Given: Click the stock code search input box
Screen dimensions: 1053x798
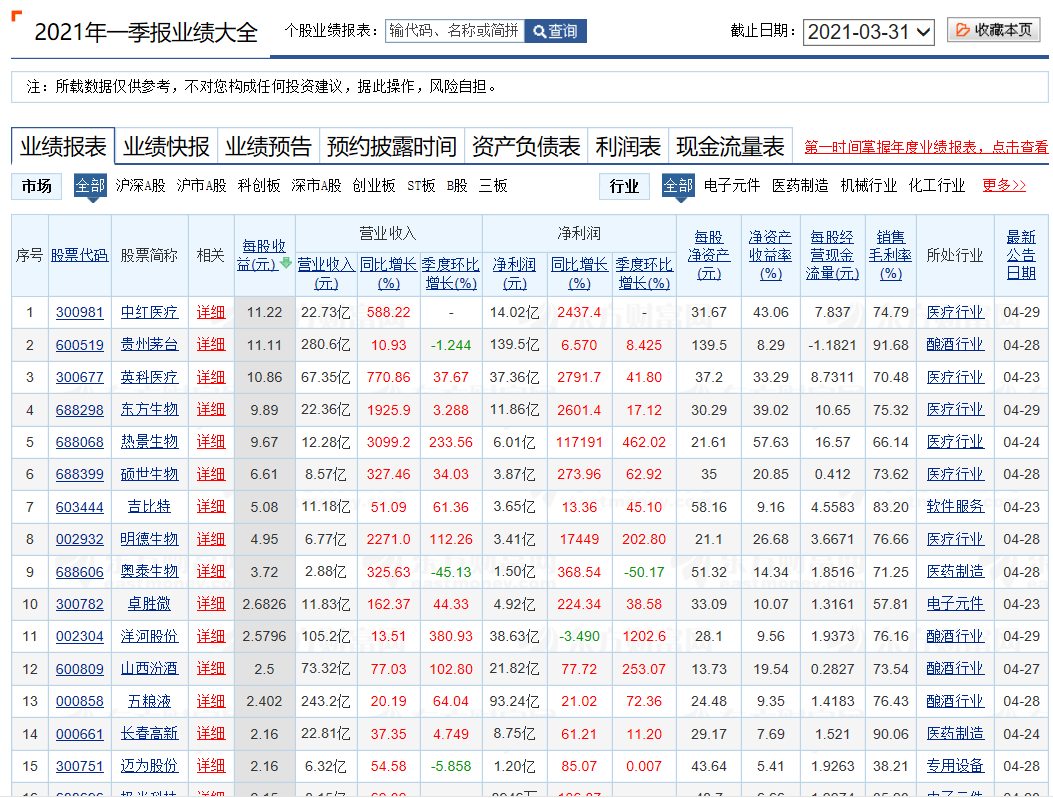Looking at the screenshot, I should pos(454,30).
